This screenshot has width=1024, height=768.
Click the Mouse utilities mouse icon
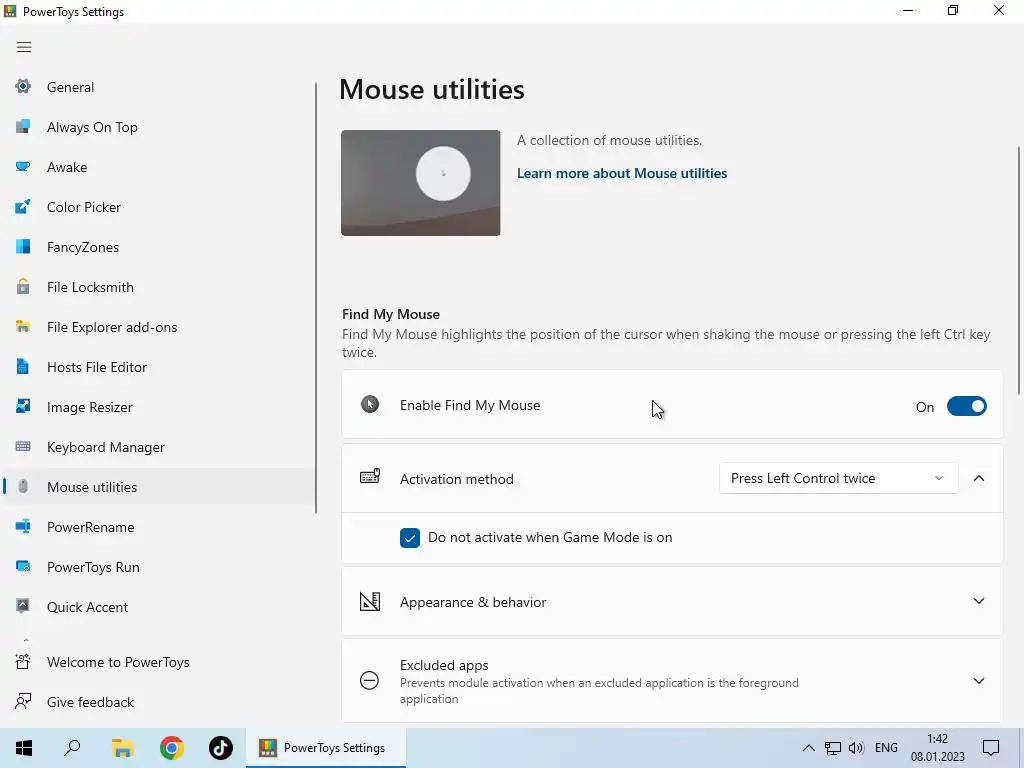[23, 487]
